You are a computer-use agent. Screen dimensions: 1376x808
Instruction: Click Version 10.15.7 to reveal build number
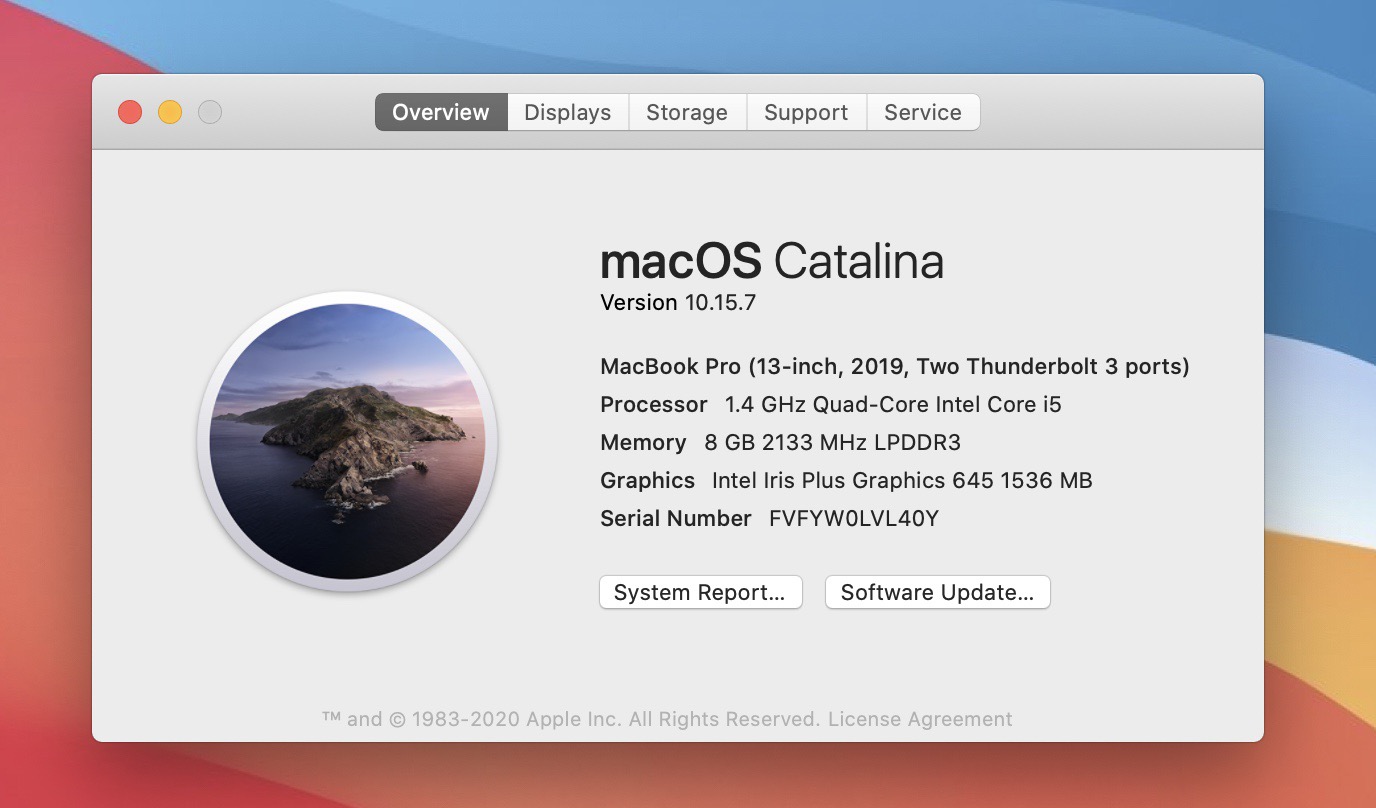point(678,302)
